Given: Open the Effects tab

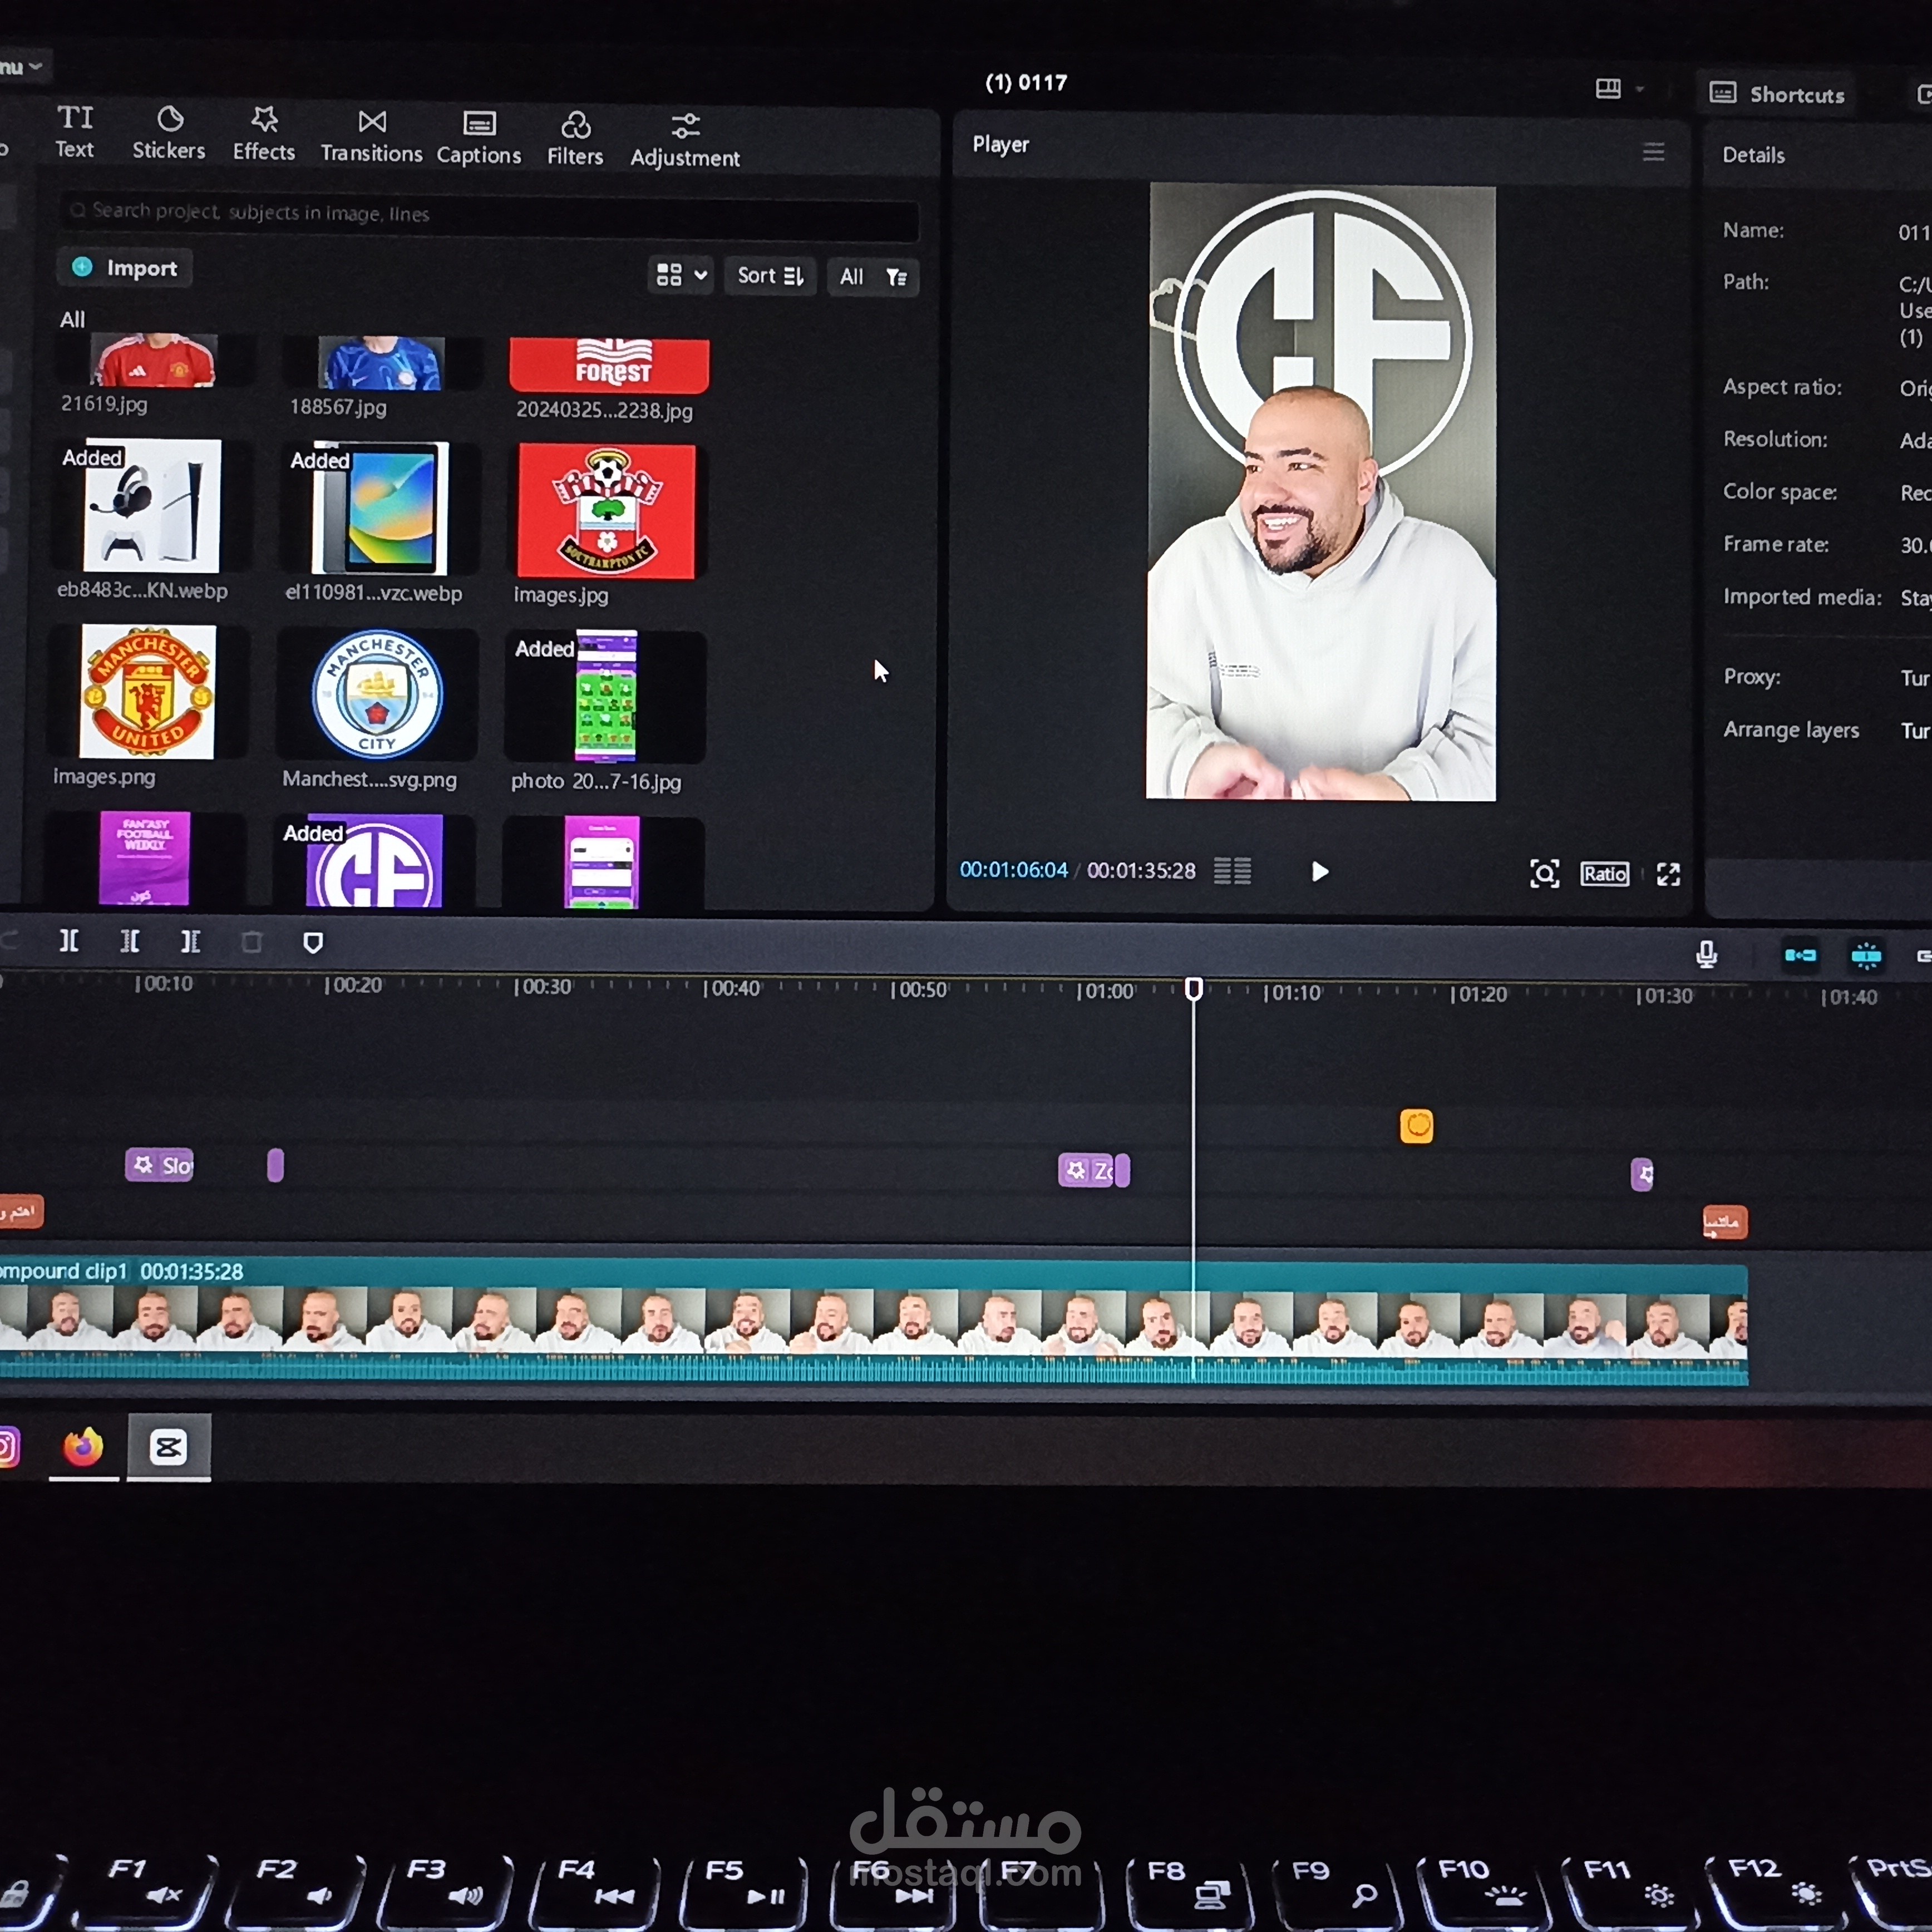Looking at the screenshot, I should coord(264,133).
